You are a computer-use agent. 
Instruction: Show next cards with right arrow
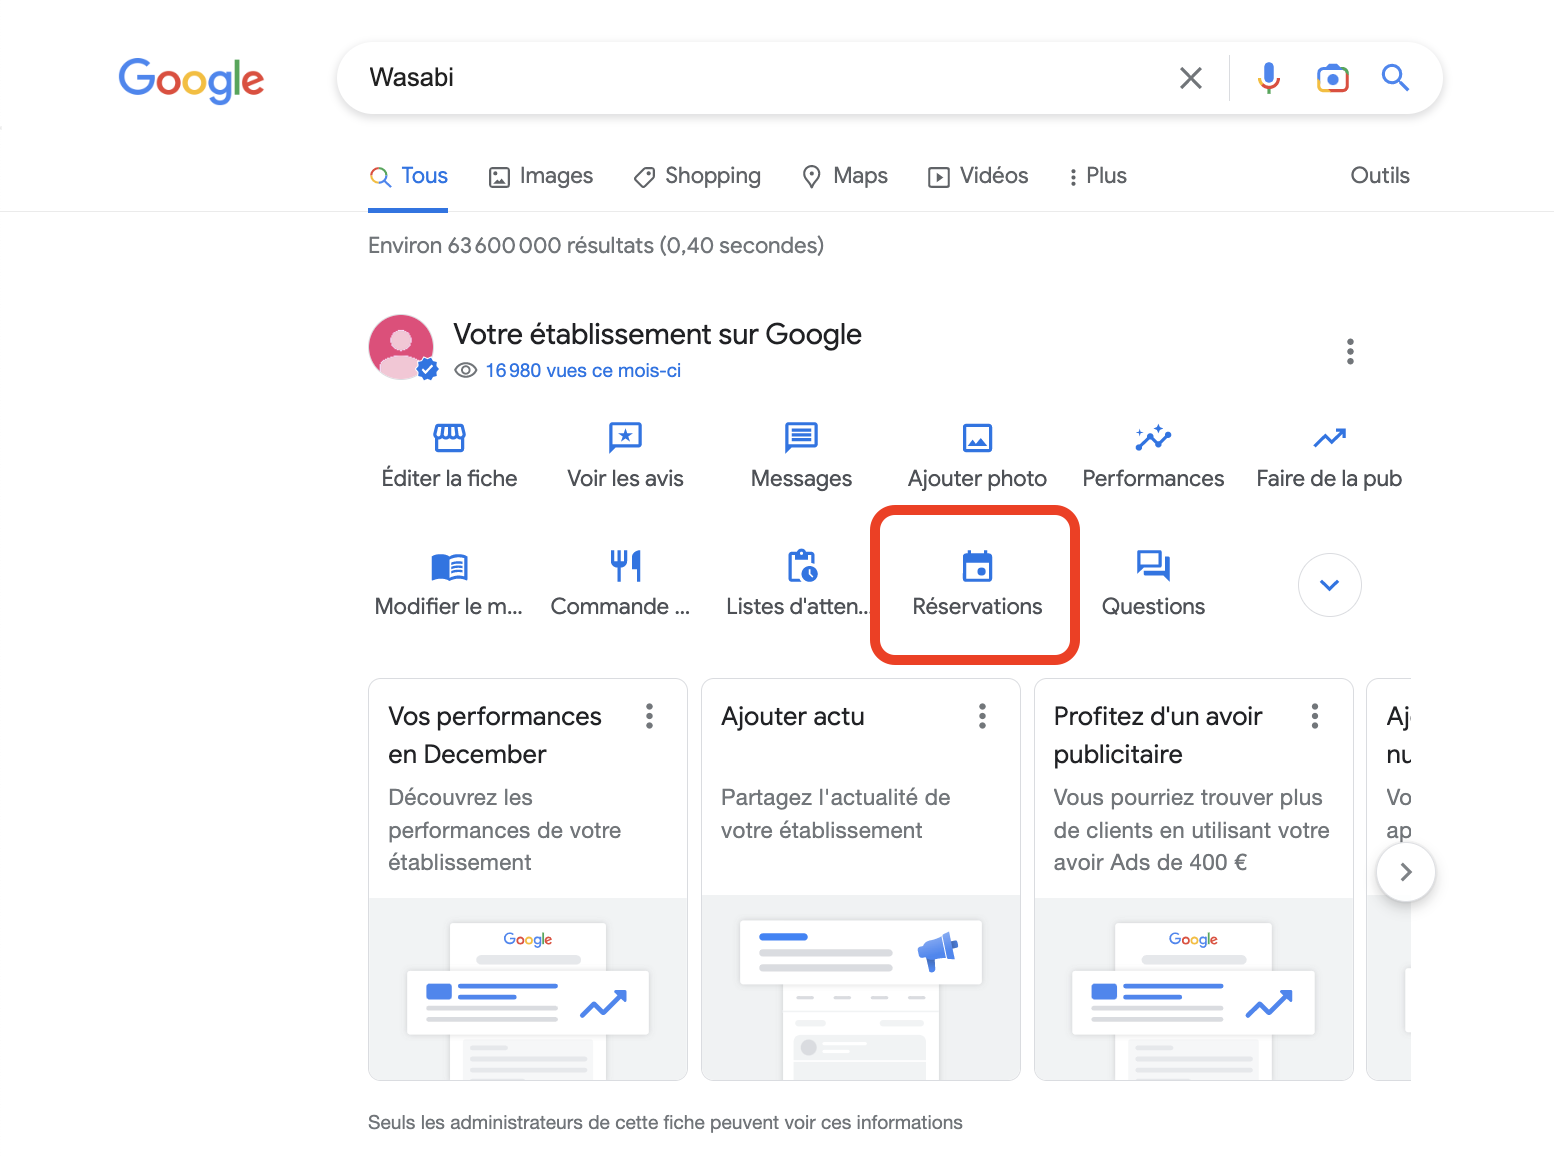pyautogui.click(x=1405, y=872)
